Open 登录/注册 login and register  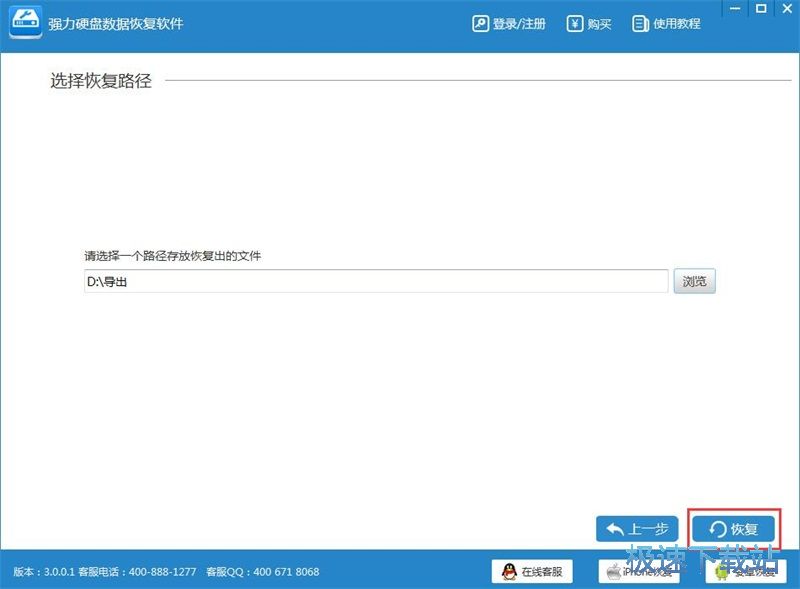point(509,24)
